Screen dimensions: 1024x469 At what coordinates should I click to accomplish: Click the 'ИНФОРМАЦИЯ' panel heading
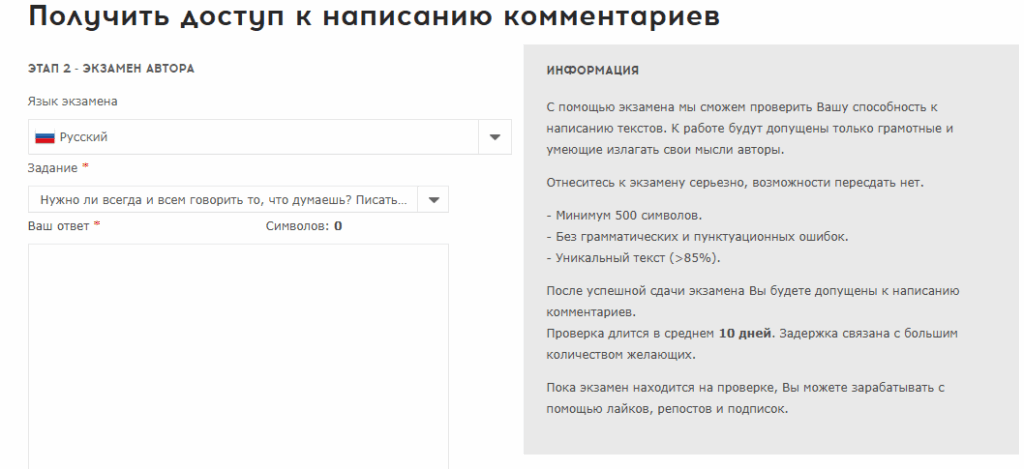pos(592,71)
